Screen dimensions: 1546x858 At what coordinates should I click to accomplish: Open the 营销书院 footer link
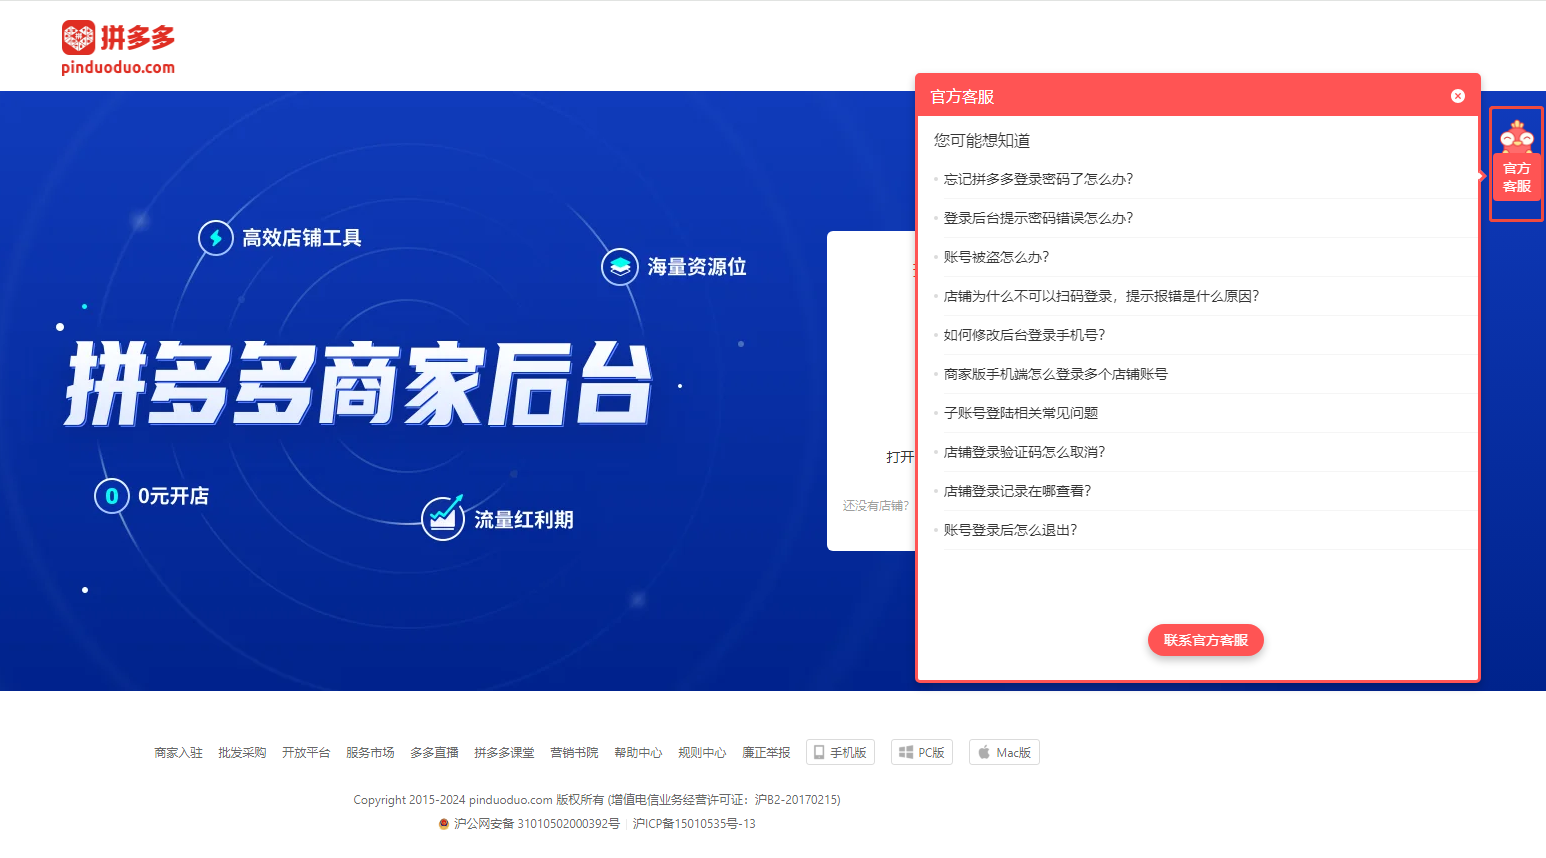pos(574,753)
